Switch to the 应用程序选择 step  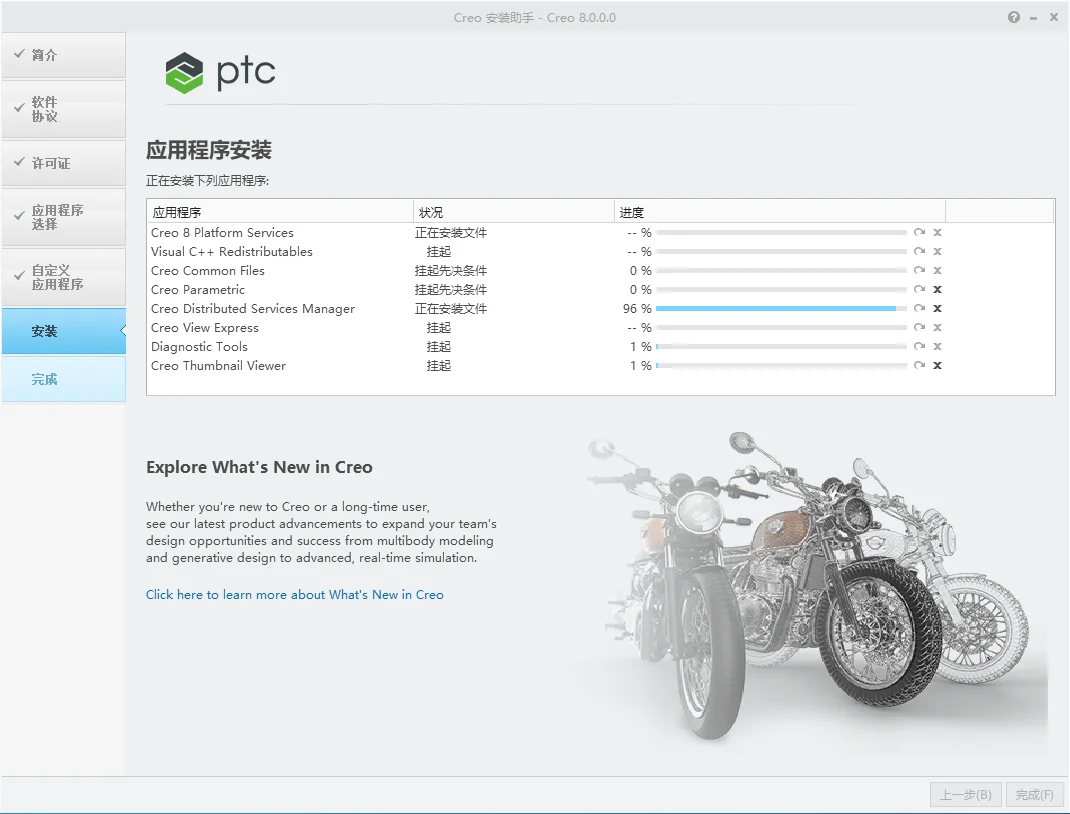(63, 217)
